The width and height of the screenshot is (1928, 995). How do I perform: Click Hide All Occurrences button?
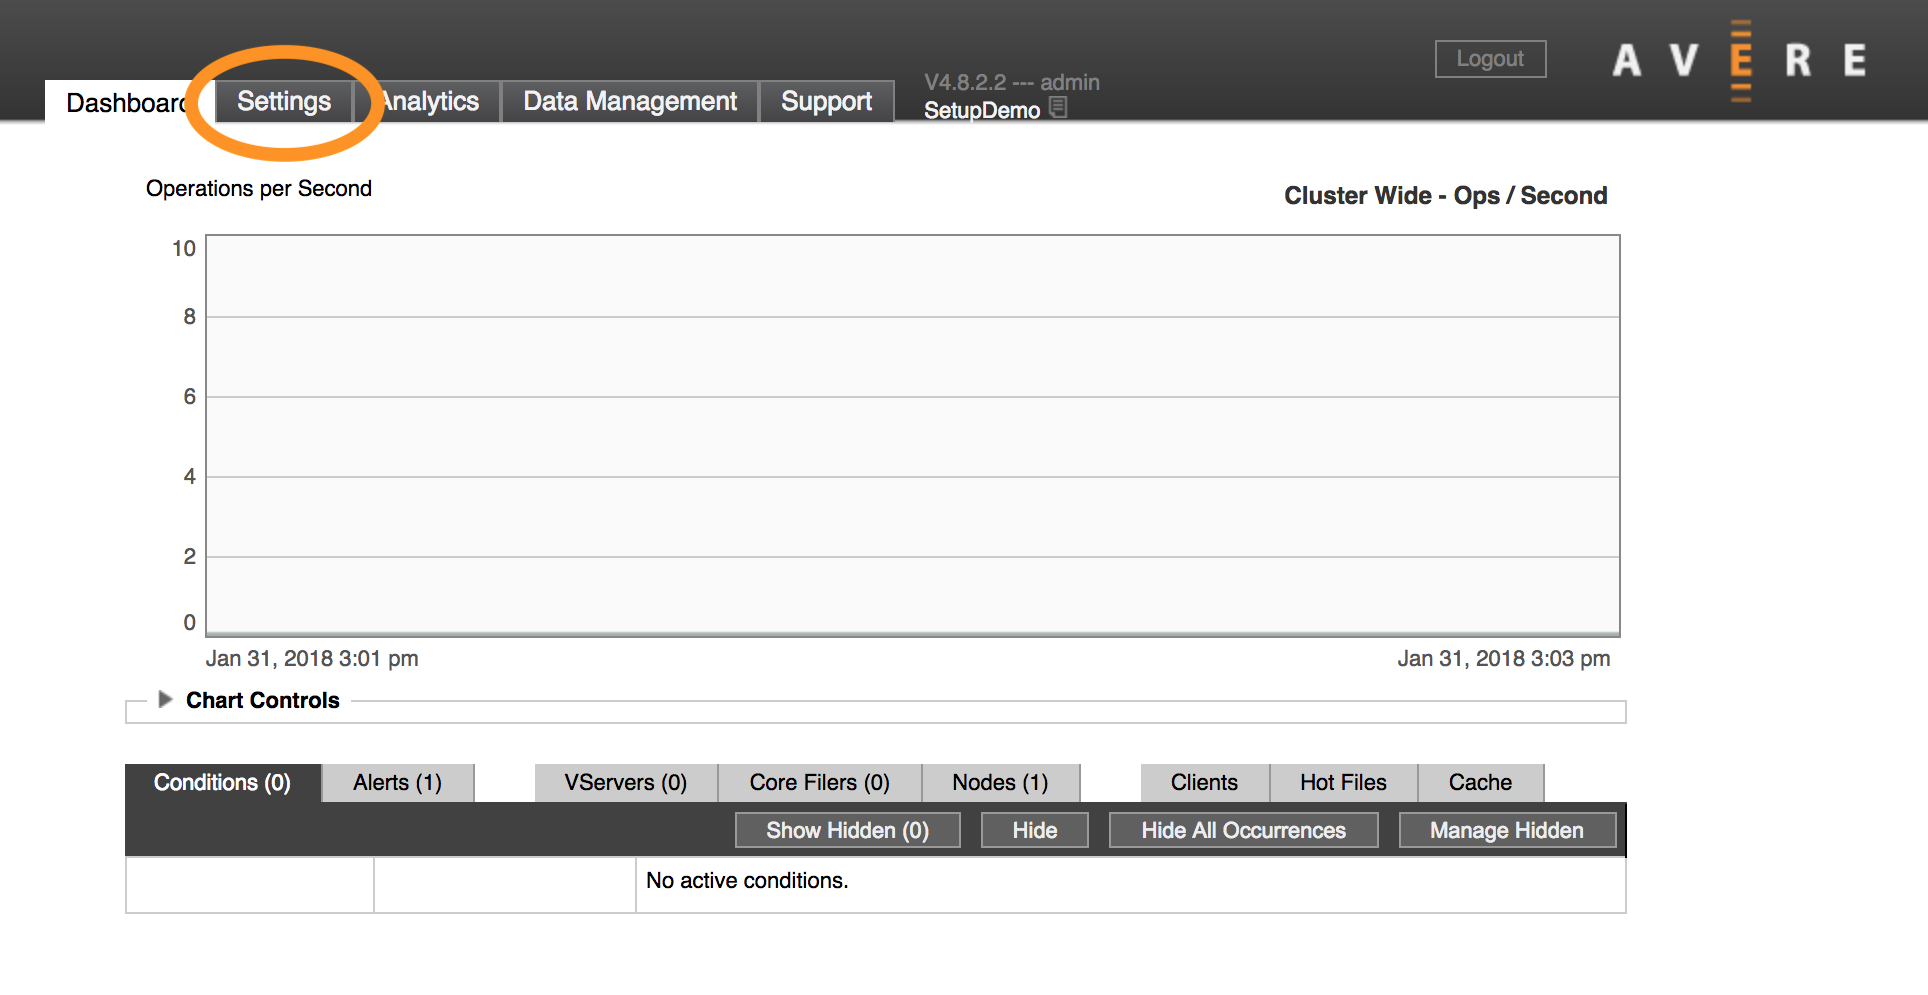1244,830
